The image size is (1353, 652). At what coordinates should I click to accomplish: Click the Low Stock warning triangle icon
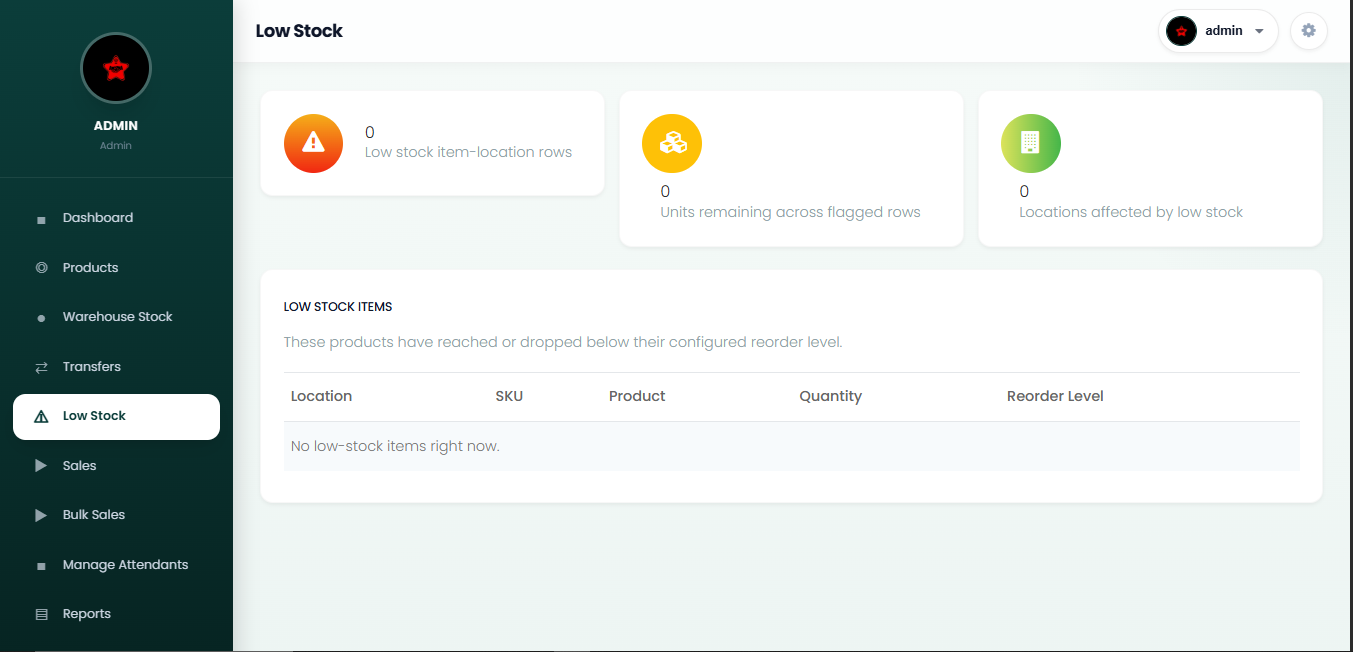(x=41, y=417)
